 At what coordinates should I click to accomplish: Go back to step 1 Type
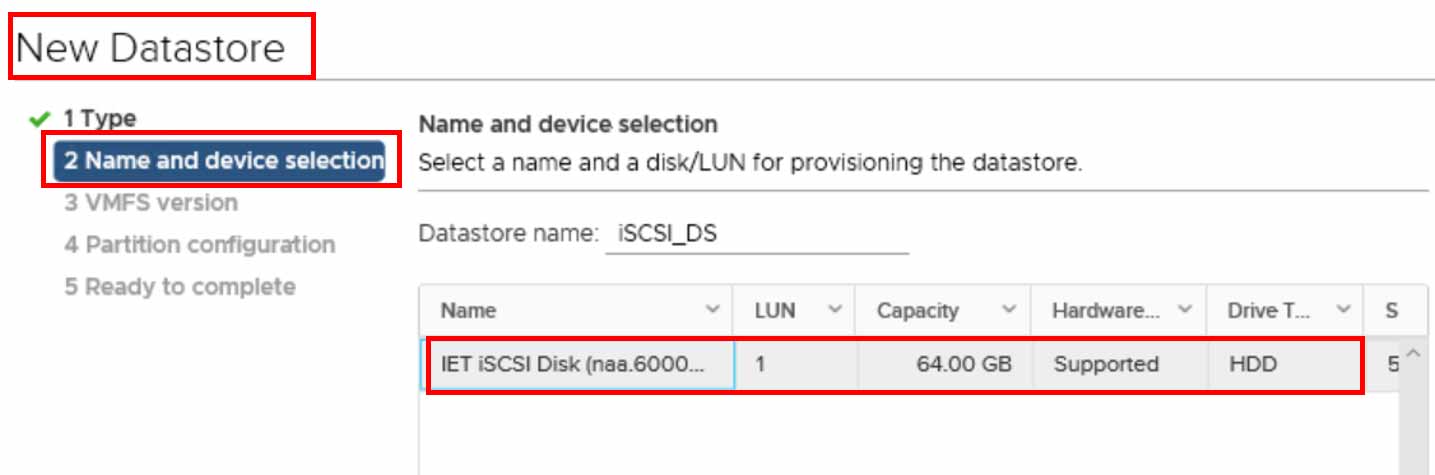(x=100, y=118)
